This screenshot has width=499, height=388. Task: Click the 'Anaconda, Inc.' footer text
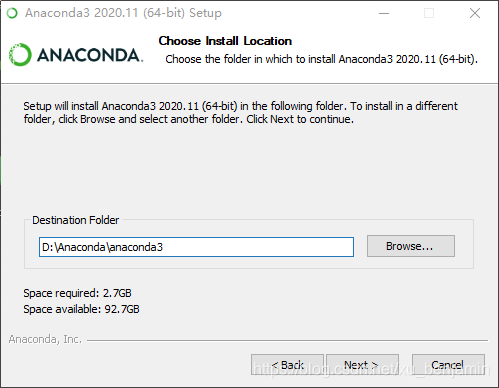[x=45, y=339]
